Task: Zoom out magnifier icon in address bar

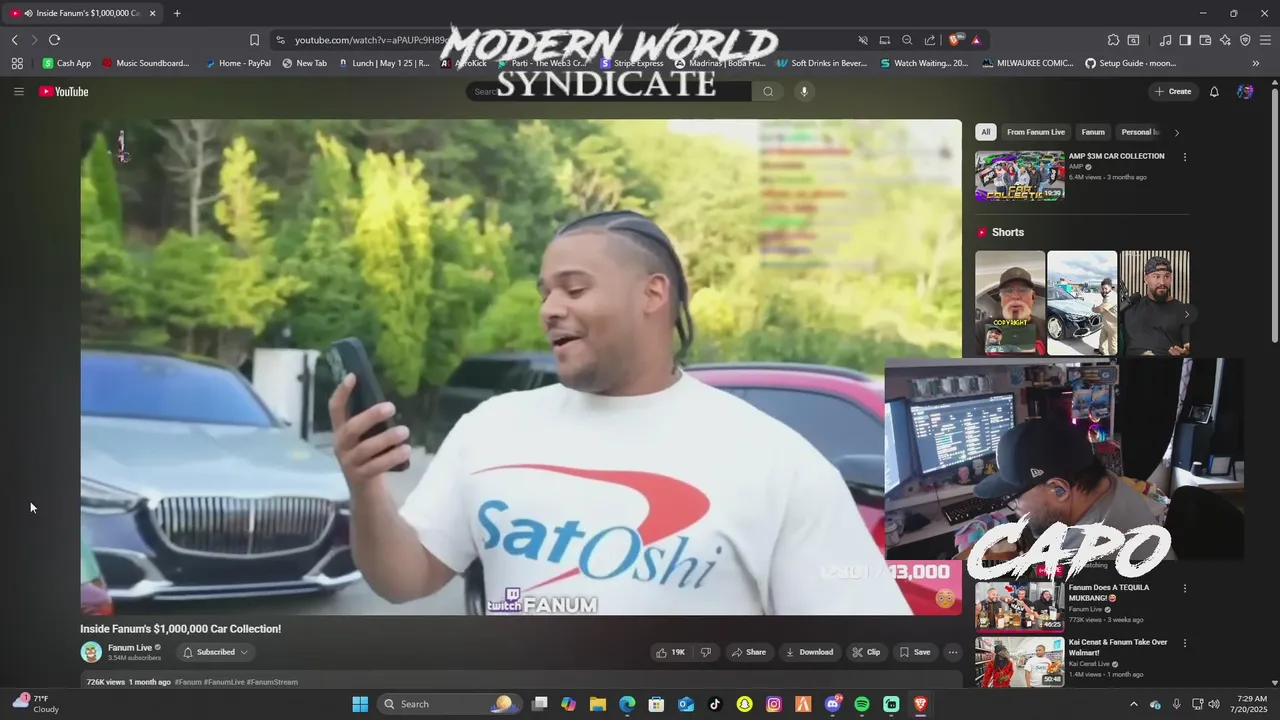Action: tap(907, 40)
